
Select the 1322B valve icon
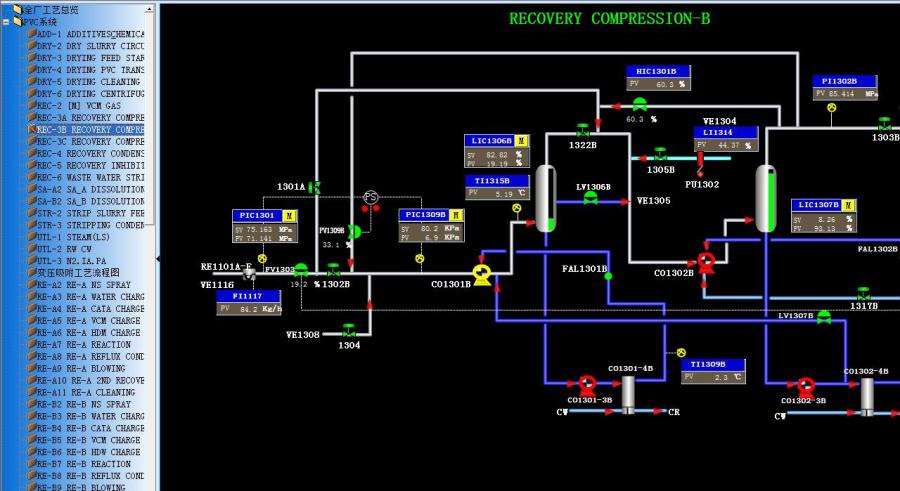583,131
